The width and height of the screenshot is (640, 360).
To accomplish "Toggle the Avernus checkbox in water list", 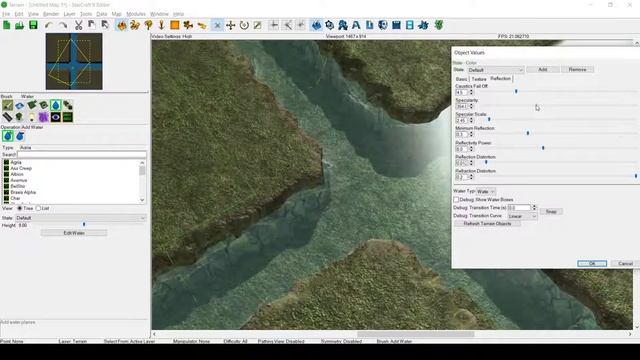I will coord(7,180).
